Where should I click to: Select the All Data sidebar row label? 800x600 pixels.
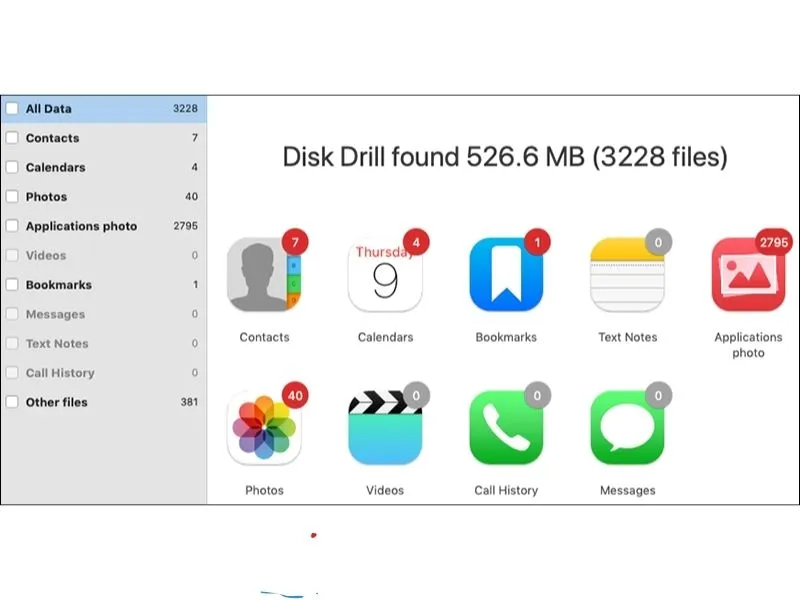pyautogui.click(x=48, y=109)
